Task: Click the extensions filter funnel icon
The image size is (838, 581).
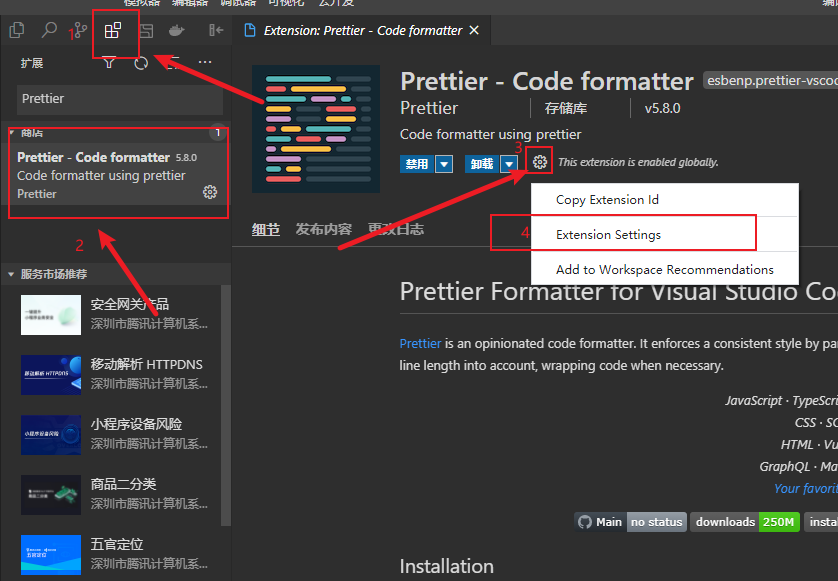Action: [109, 63]
